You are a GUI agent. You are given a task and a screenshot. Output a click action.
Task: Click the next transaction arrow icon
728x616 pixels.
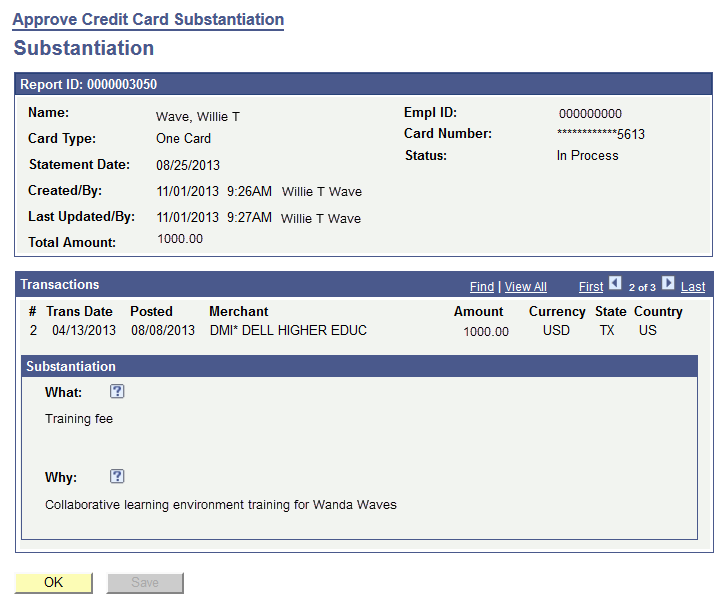(x=668, y=284)
